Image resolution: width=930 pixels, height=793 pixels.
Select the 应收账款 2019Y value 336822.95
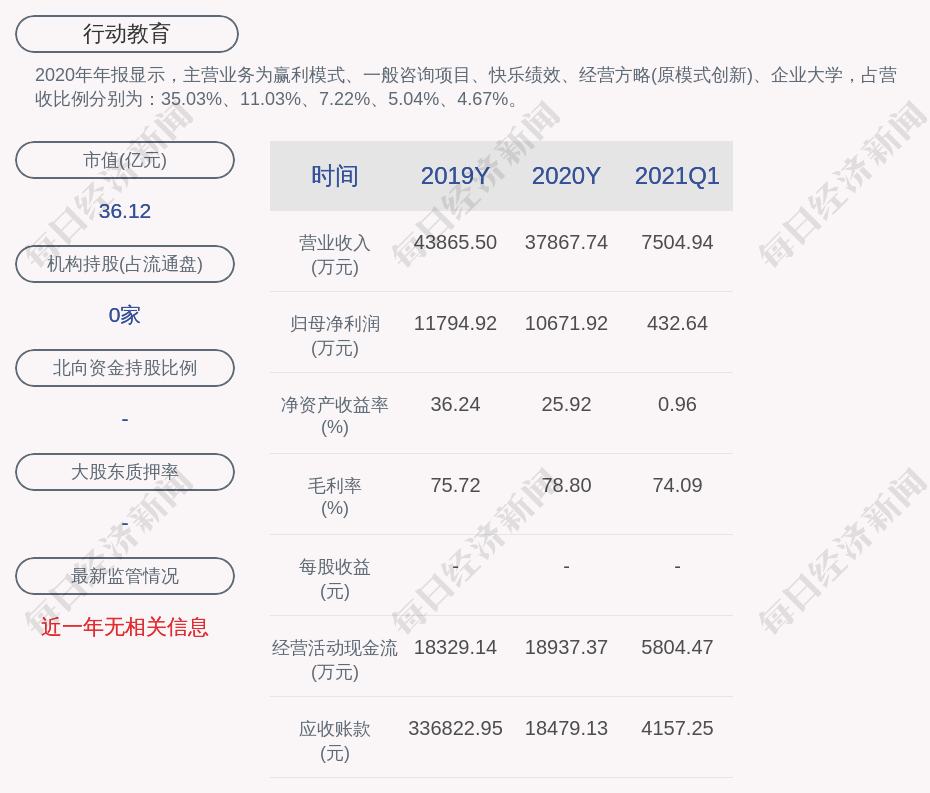pos(455,728)
